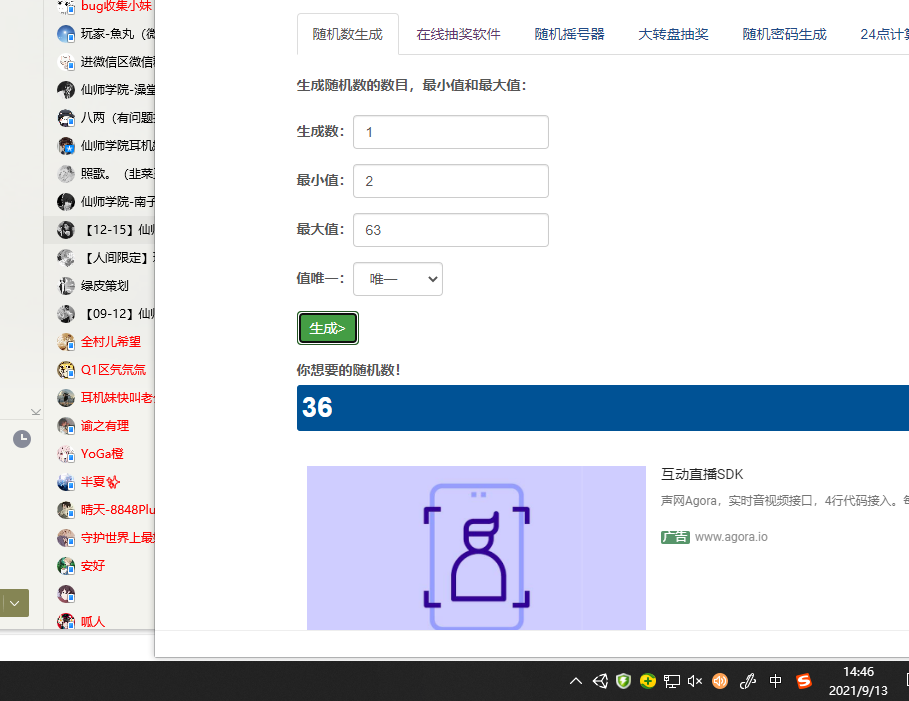
Task: Expand hidden system tray icons chevron
Action: pyautogui.click(x=576, y=681)
